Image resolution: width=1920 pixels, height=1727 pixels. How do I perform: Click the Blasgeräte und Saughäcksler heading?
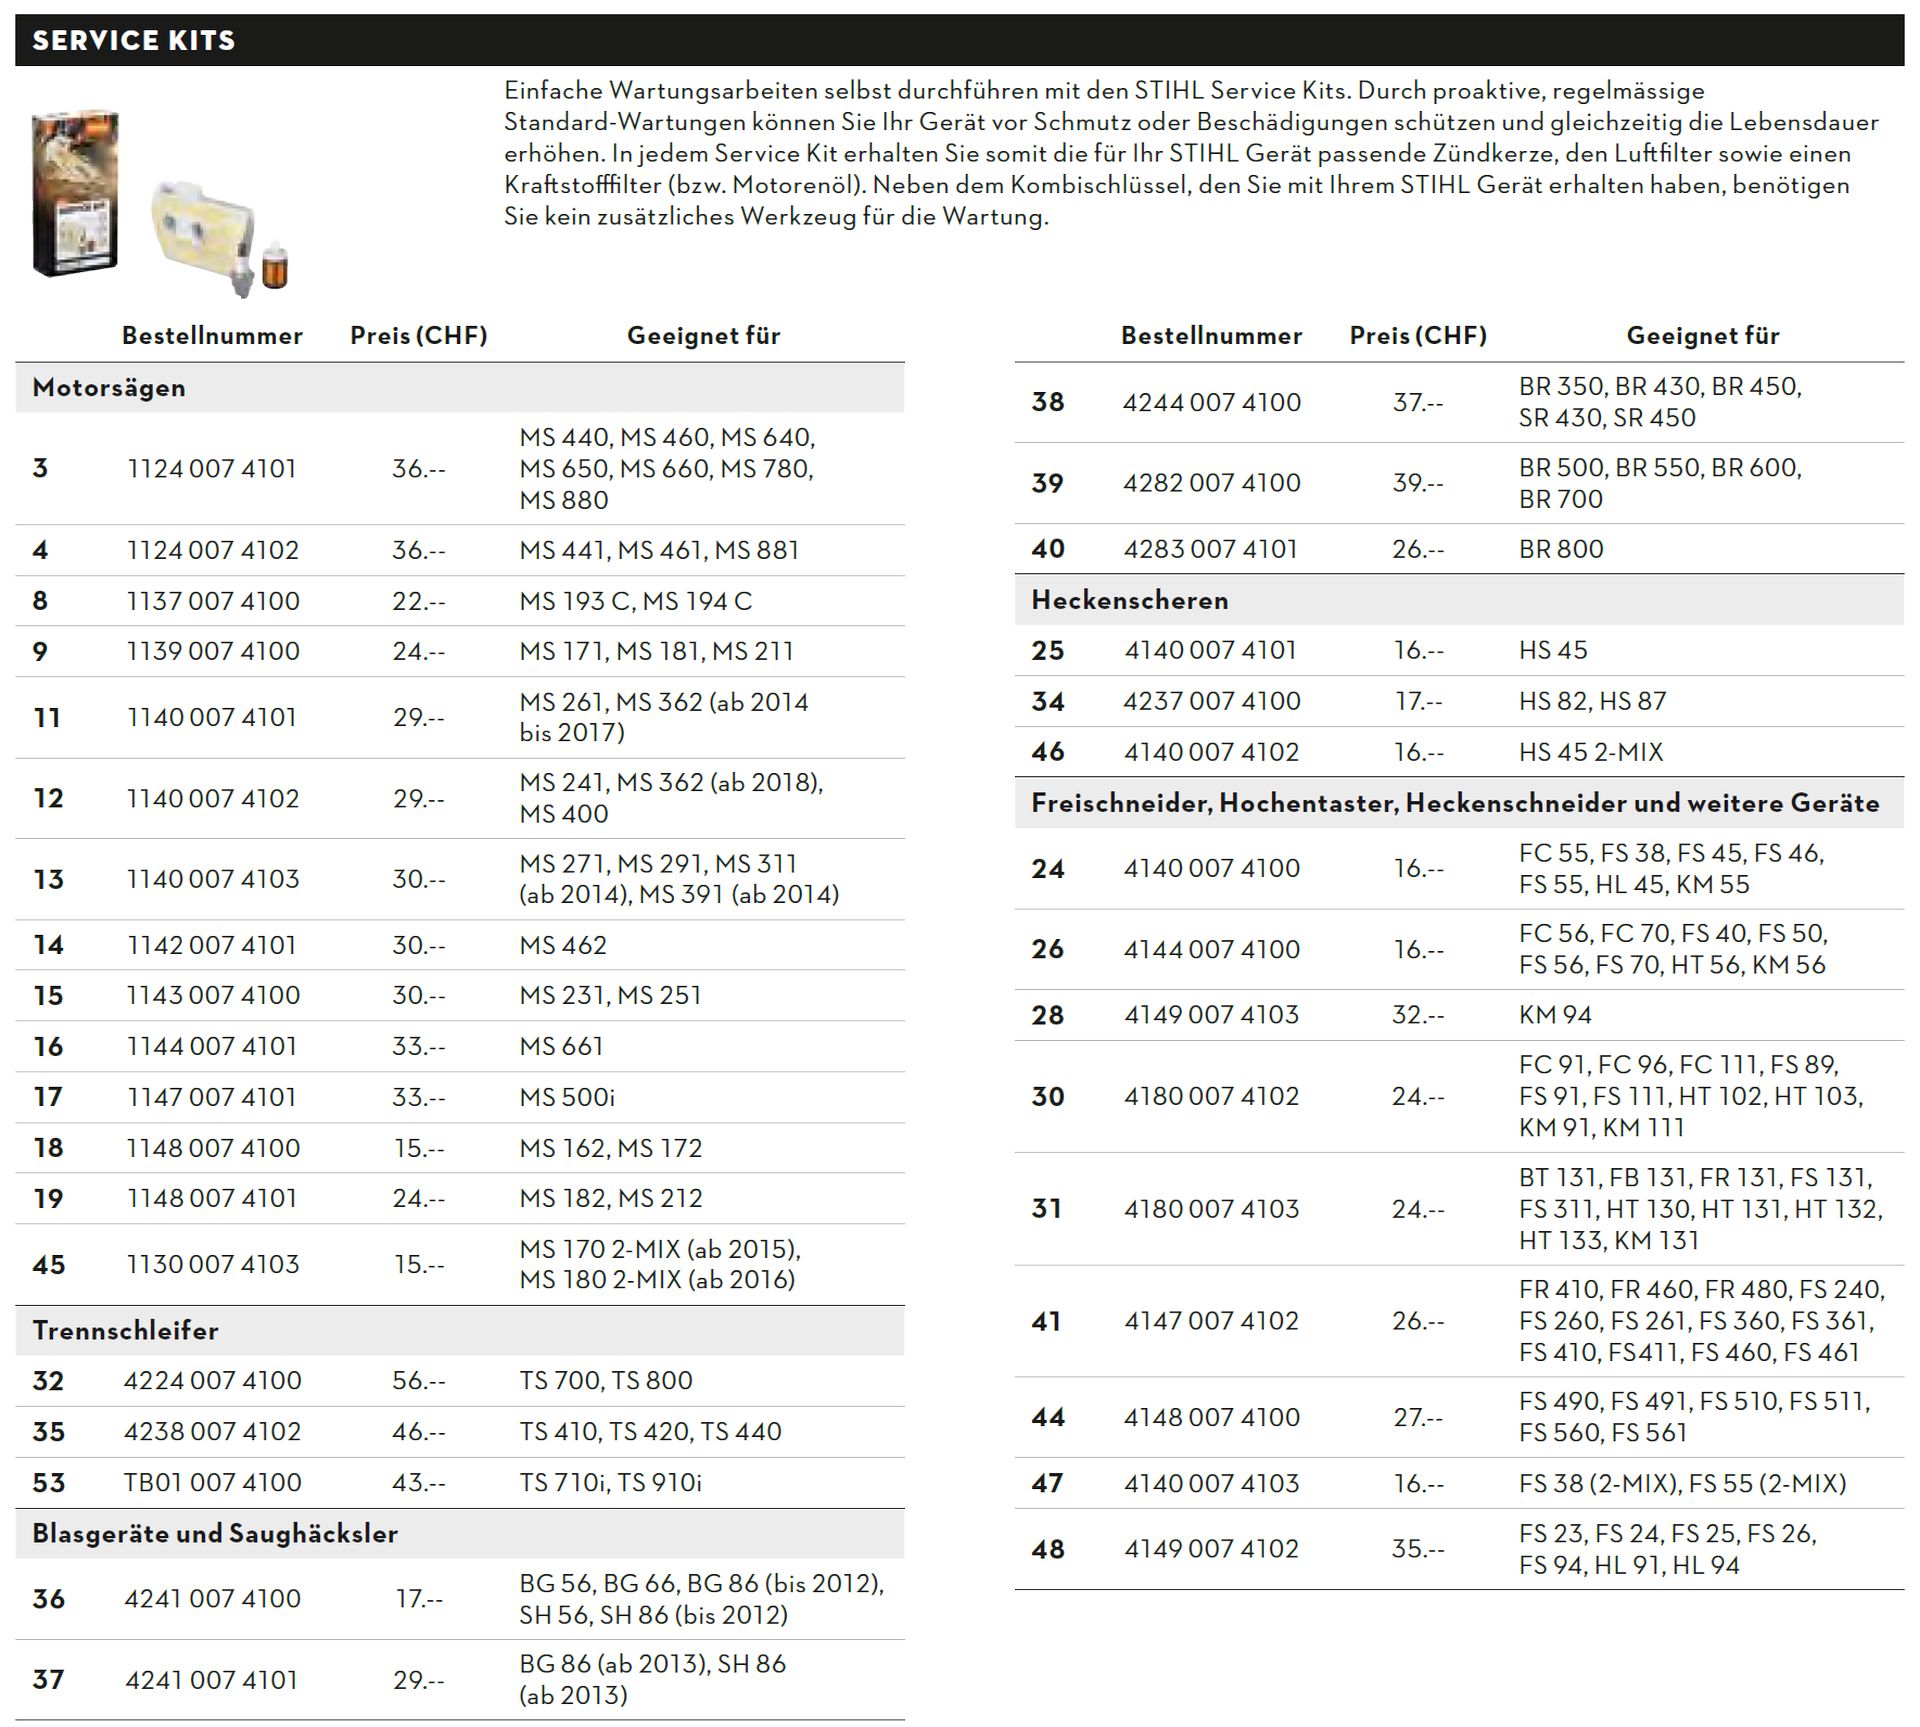pos(215,1534)
